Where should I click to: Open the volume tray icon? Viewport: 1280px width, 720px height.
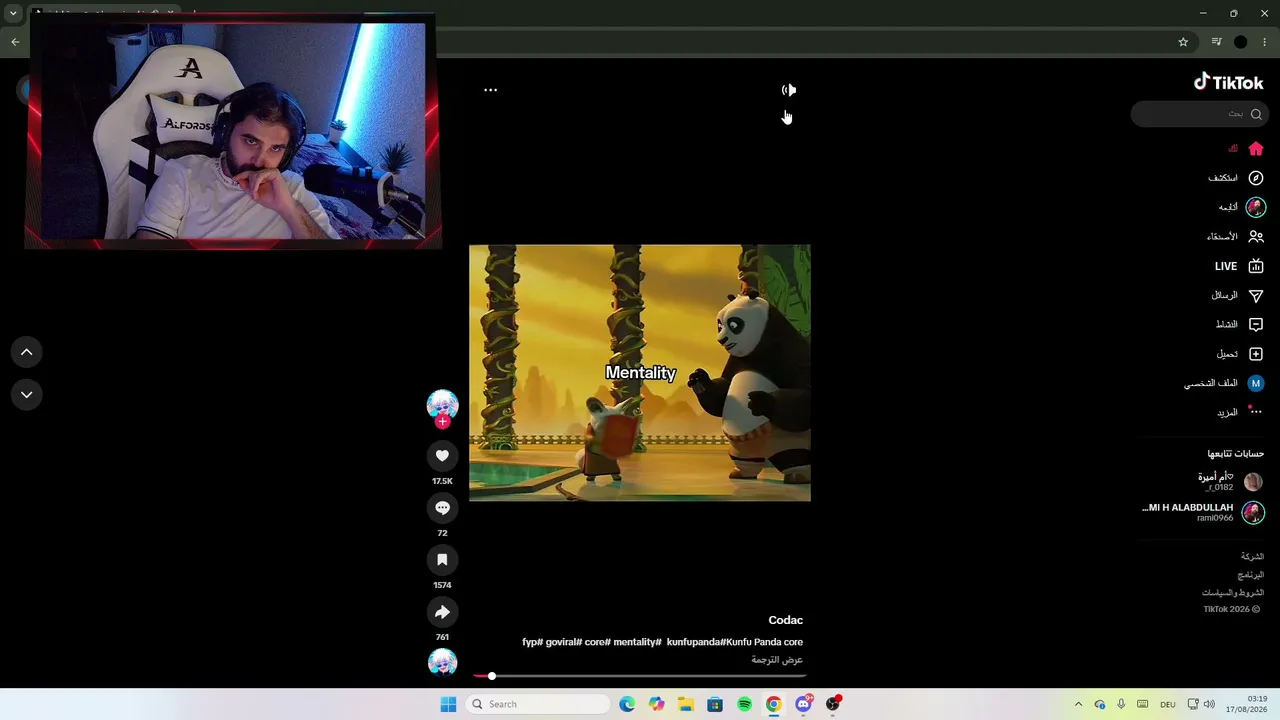[1209, 704]
